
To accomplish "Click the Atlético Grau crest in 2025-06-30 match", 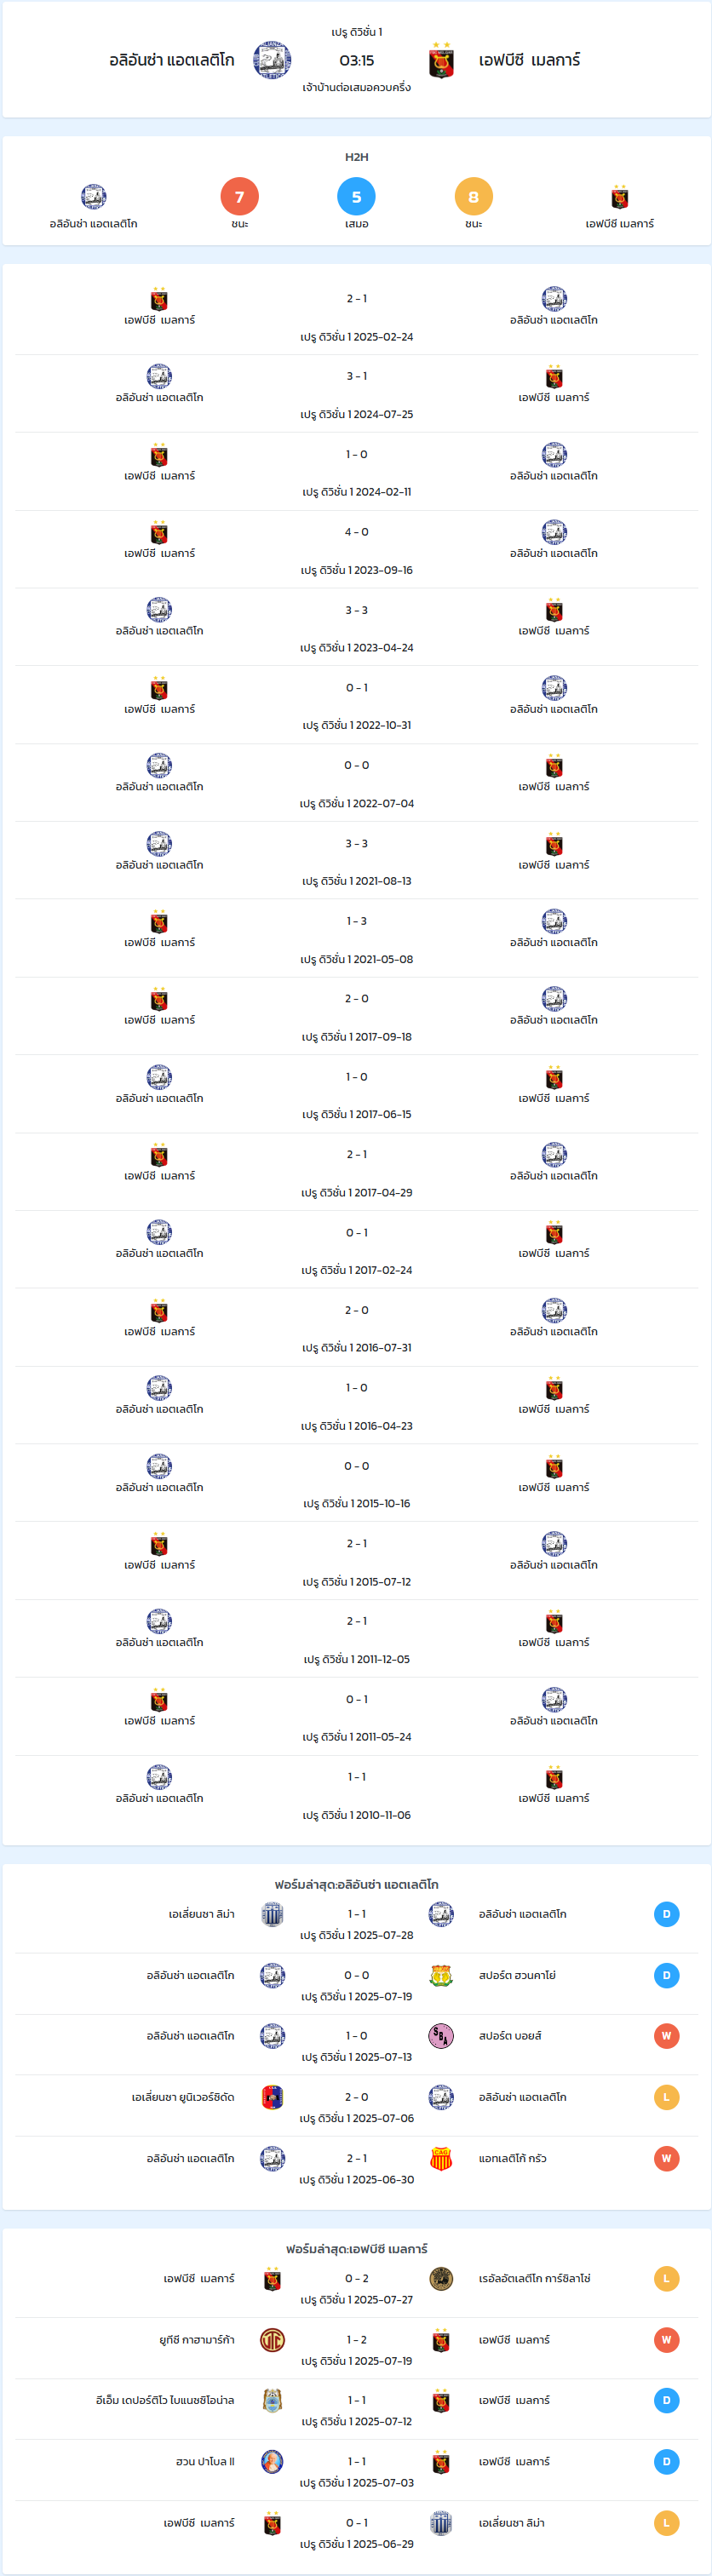I will tap(441, 2158).
